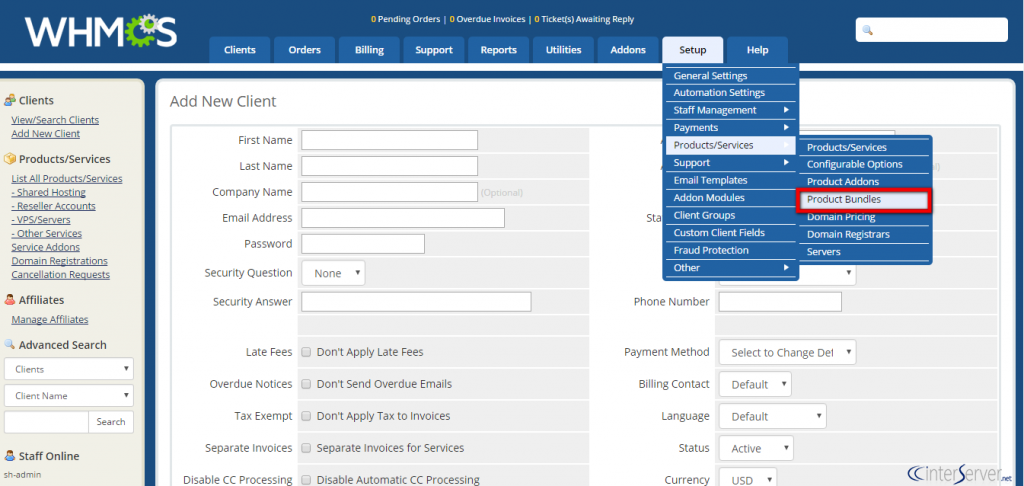Expand the Other submenu

[x=731, y=268]
